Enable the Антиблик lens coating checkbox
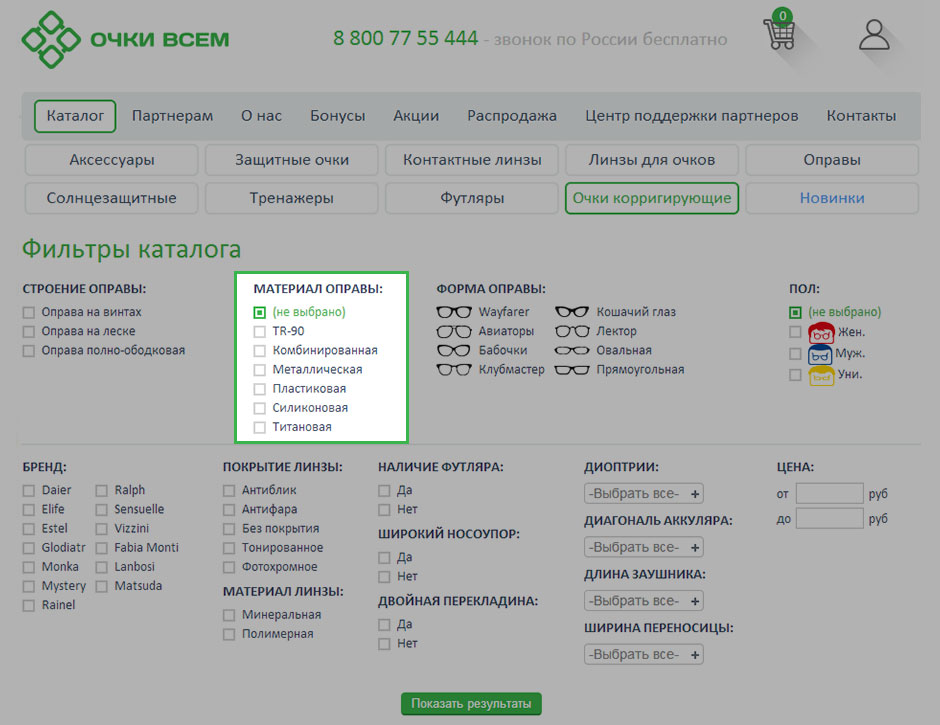Screen dimensions: 940x725 click(x=229, y=491)
